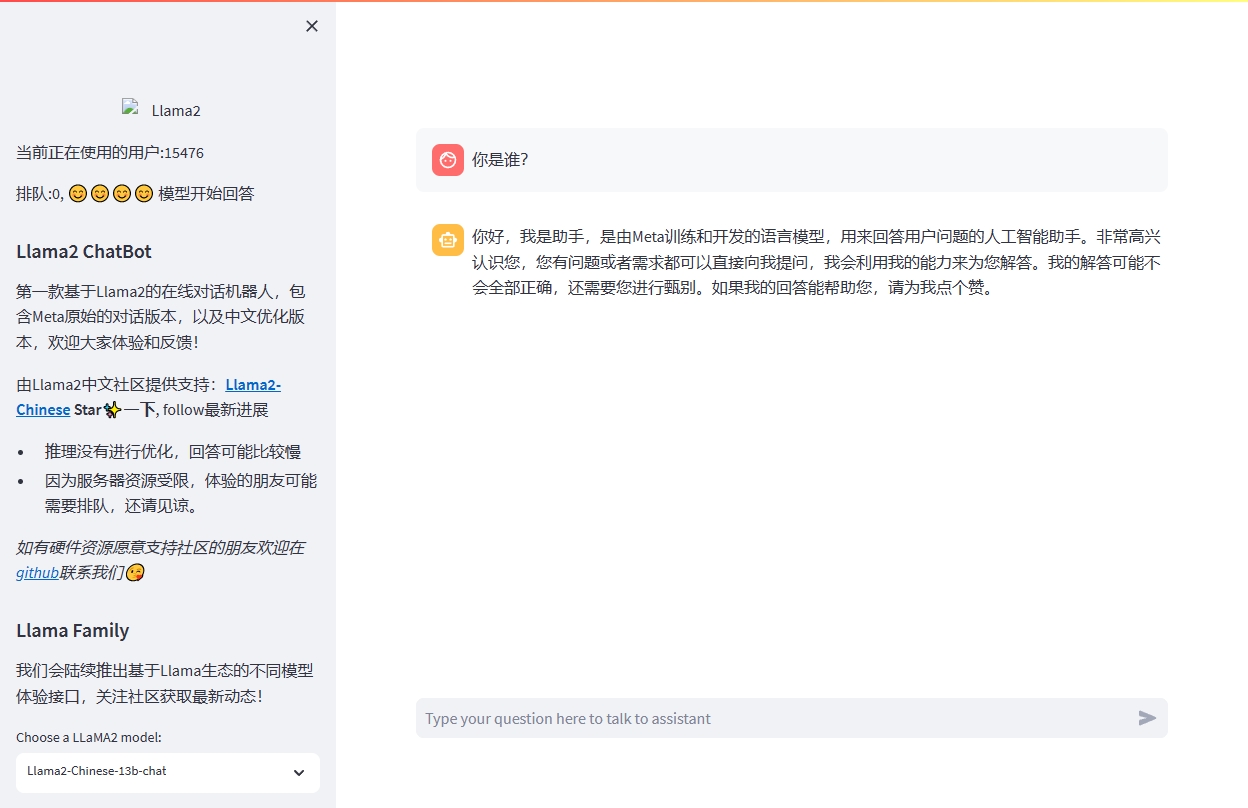The image size is (1248, 808).
Task: Click the question input field
Action: pos(700,717)
